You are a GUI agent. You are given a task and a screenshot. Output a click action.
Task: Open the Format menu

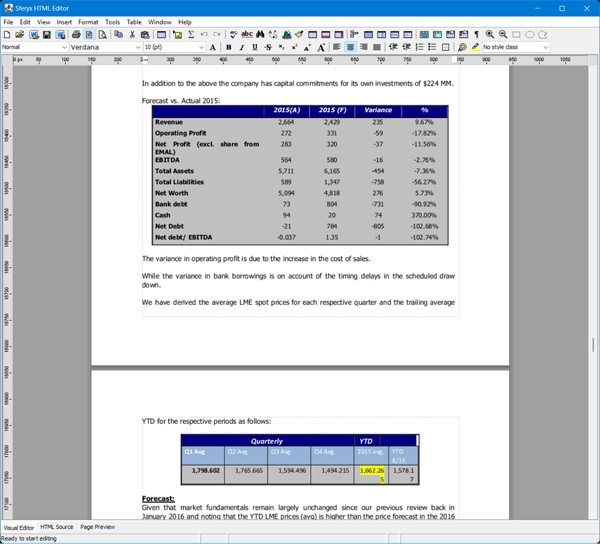(x=88, y=21)
